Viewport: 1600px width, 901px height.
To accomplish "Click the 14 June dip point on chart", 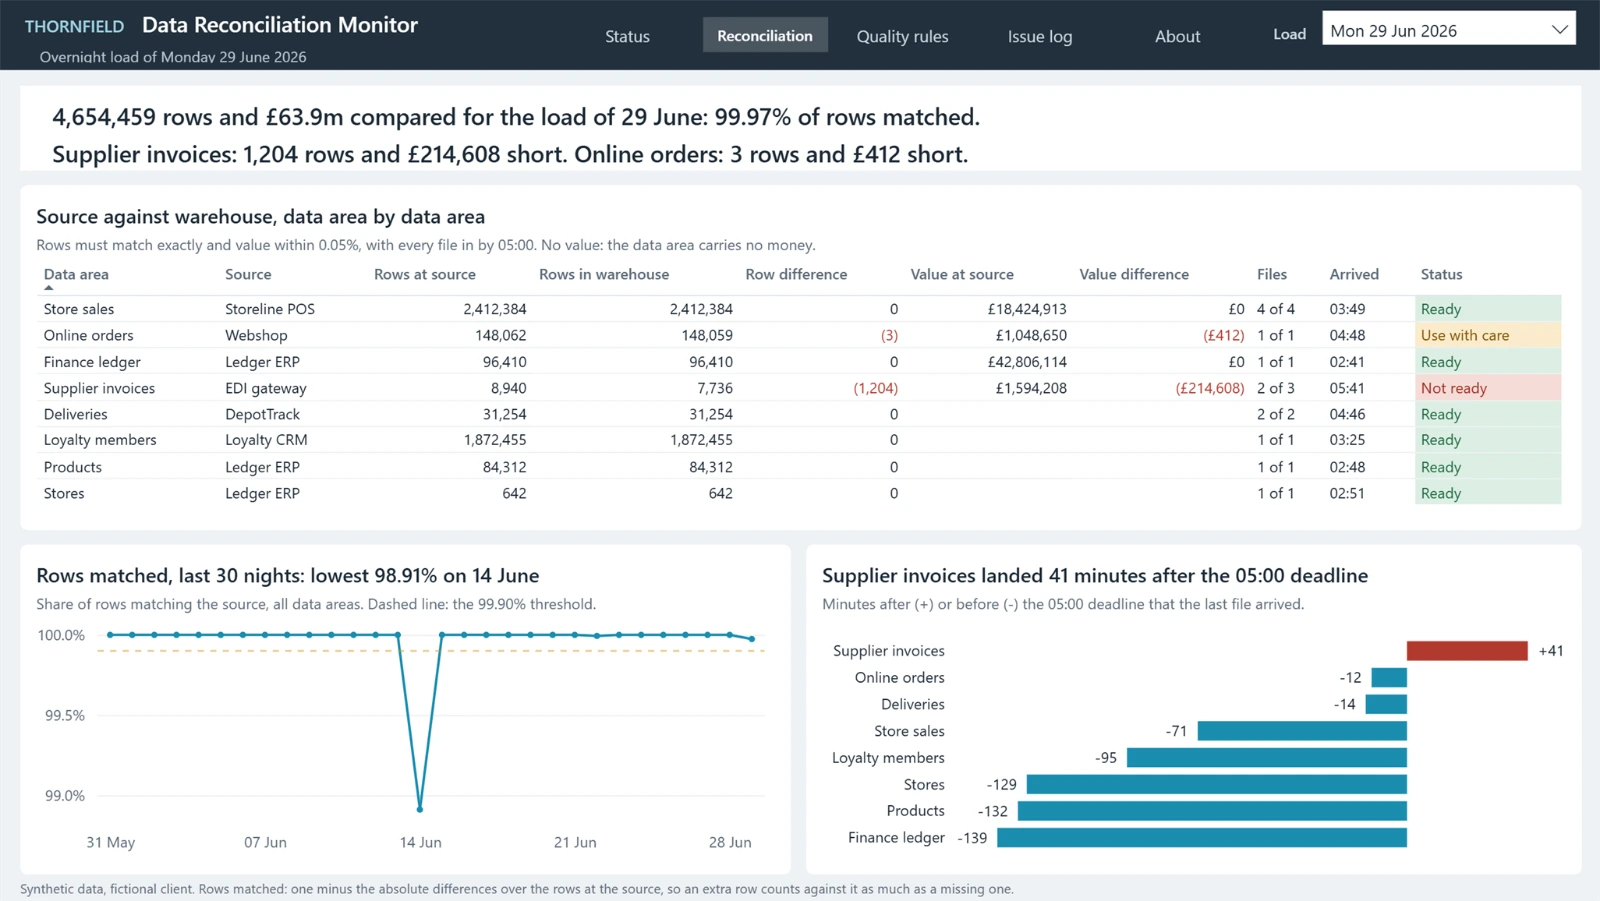I will coord(420,809).
